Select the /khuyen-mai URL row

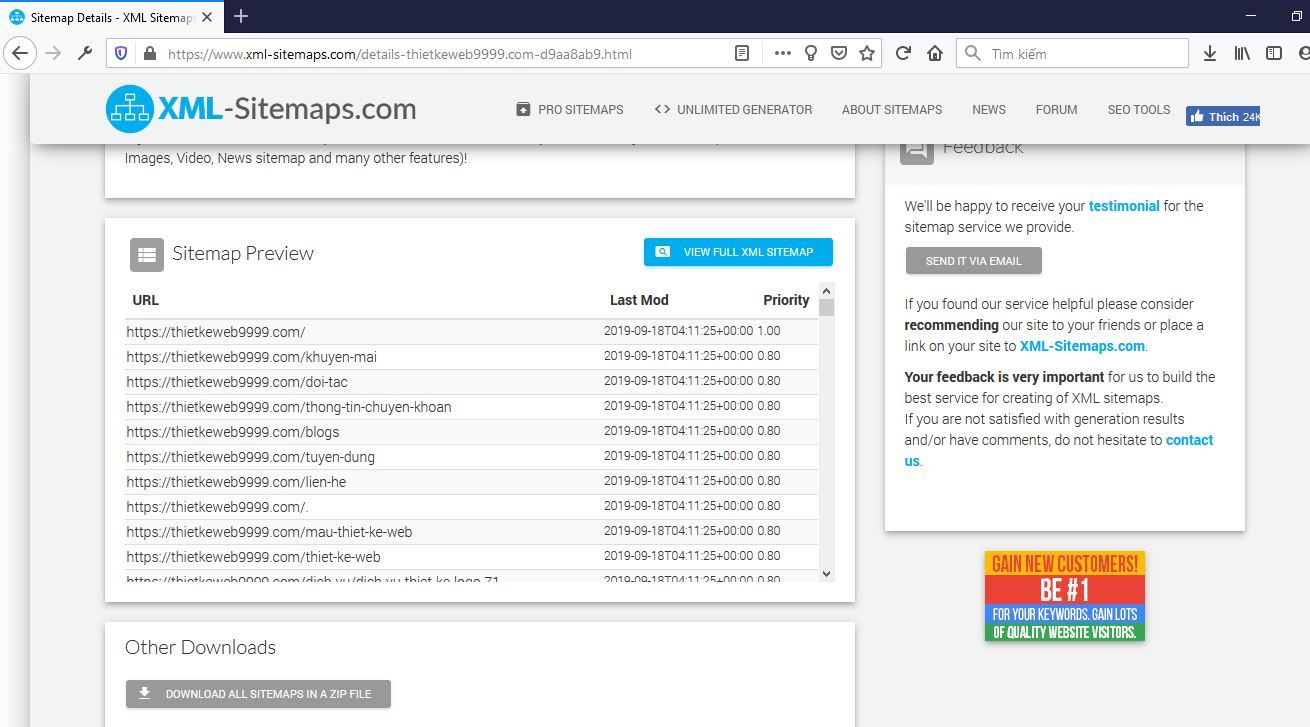tap(251, 357)
